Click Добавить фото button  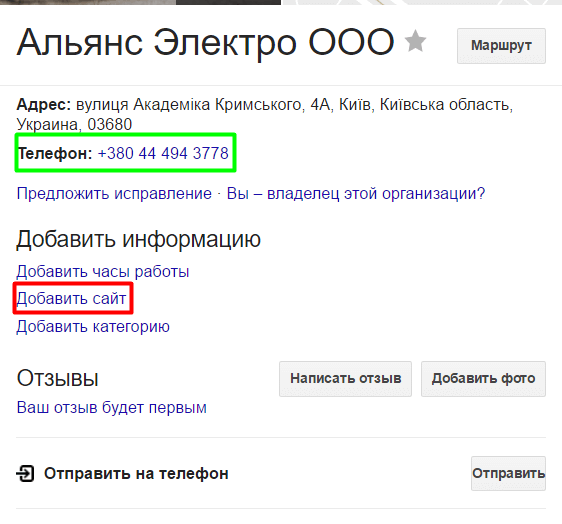click(x=484, y=379)
